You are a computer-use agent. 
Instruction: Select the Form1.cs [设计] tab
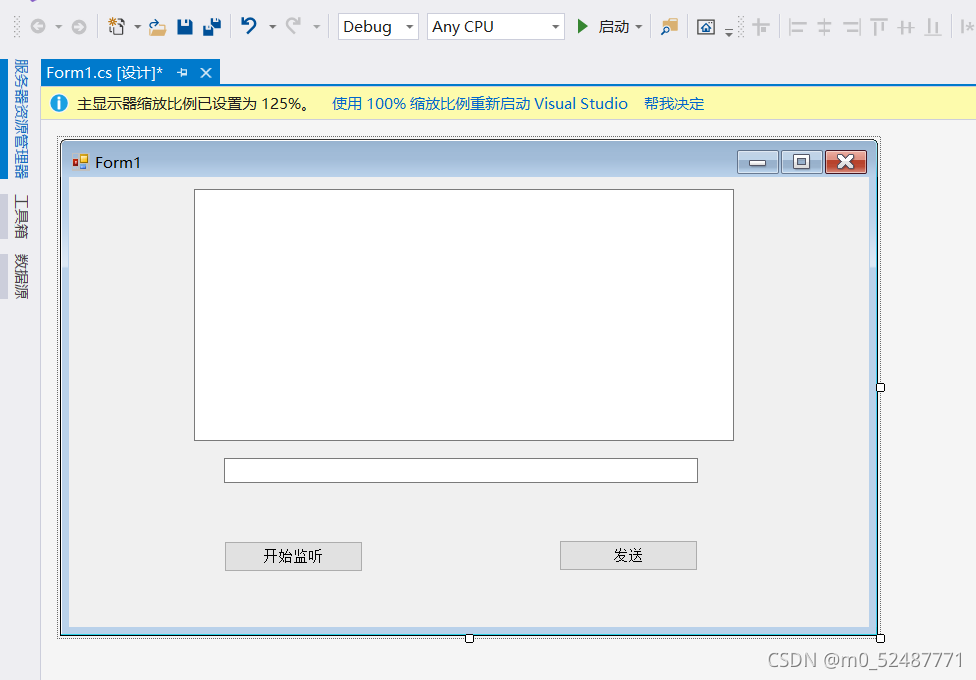click(x=105, y=73)
